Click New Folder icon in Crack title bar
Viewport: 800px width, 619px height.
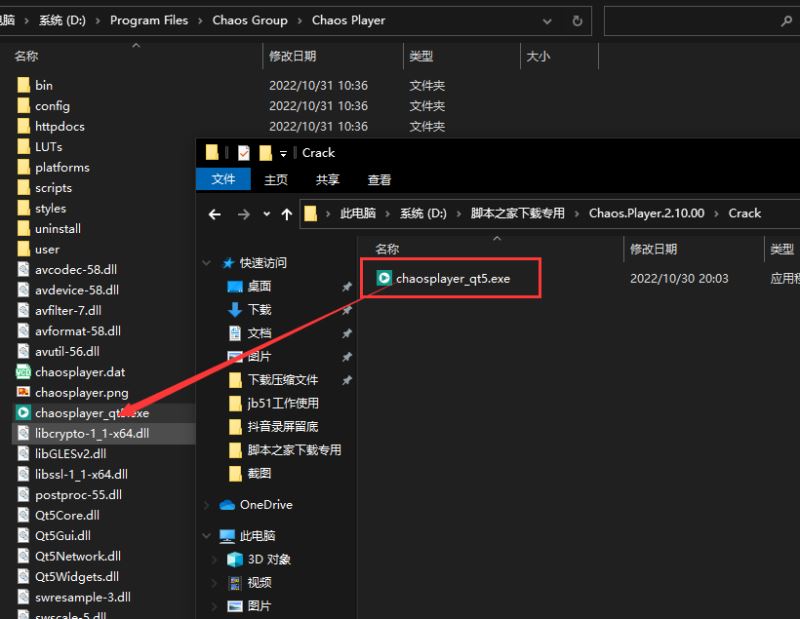pyautogui.click(x=265, y=153)
